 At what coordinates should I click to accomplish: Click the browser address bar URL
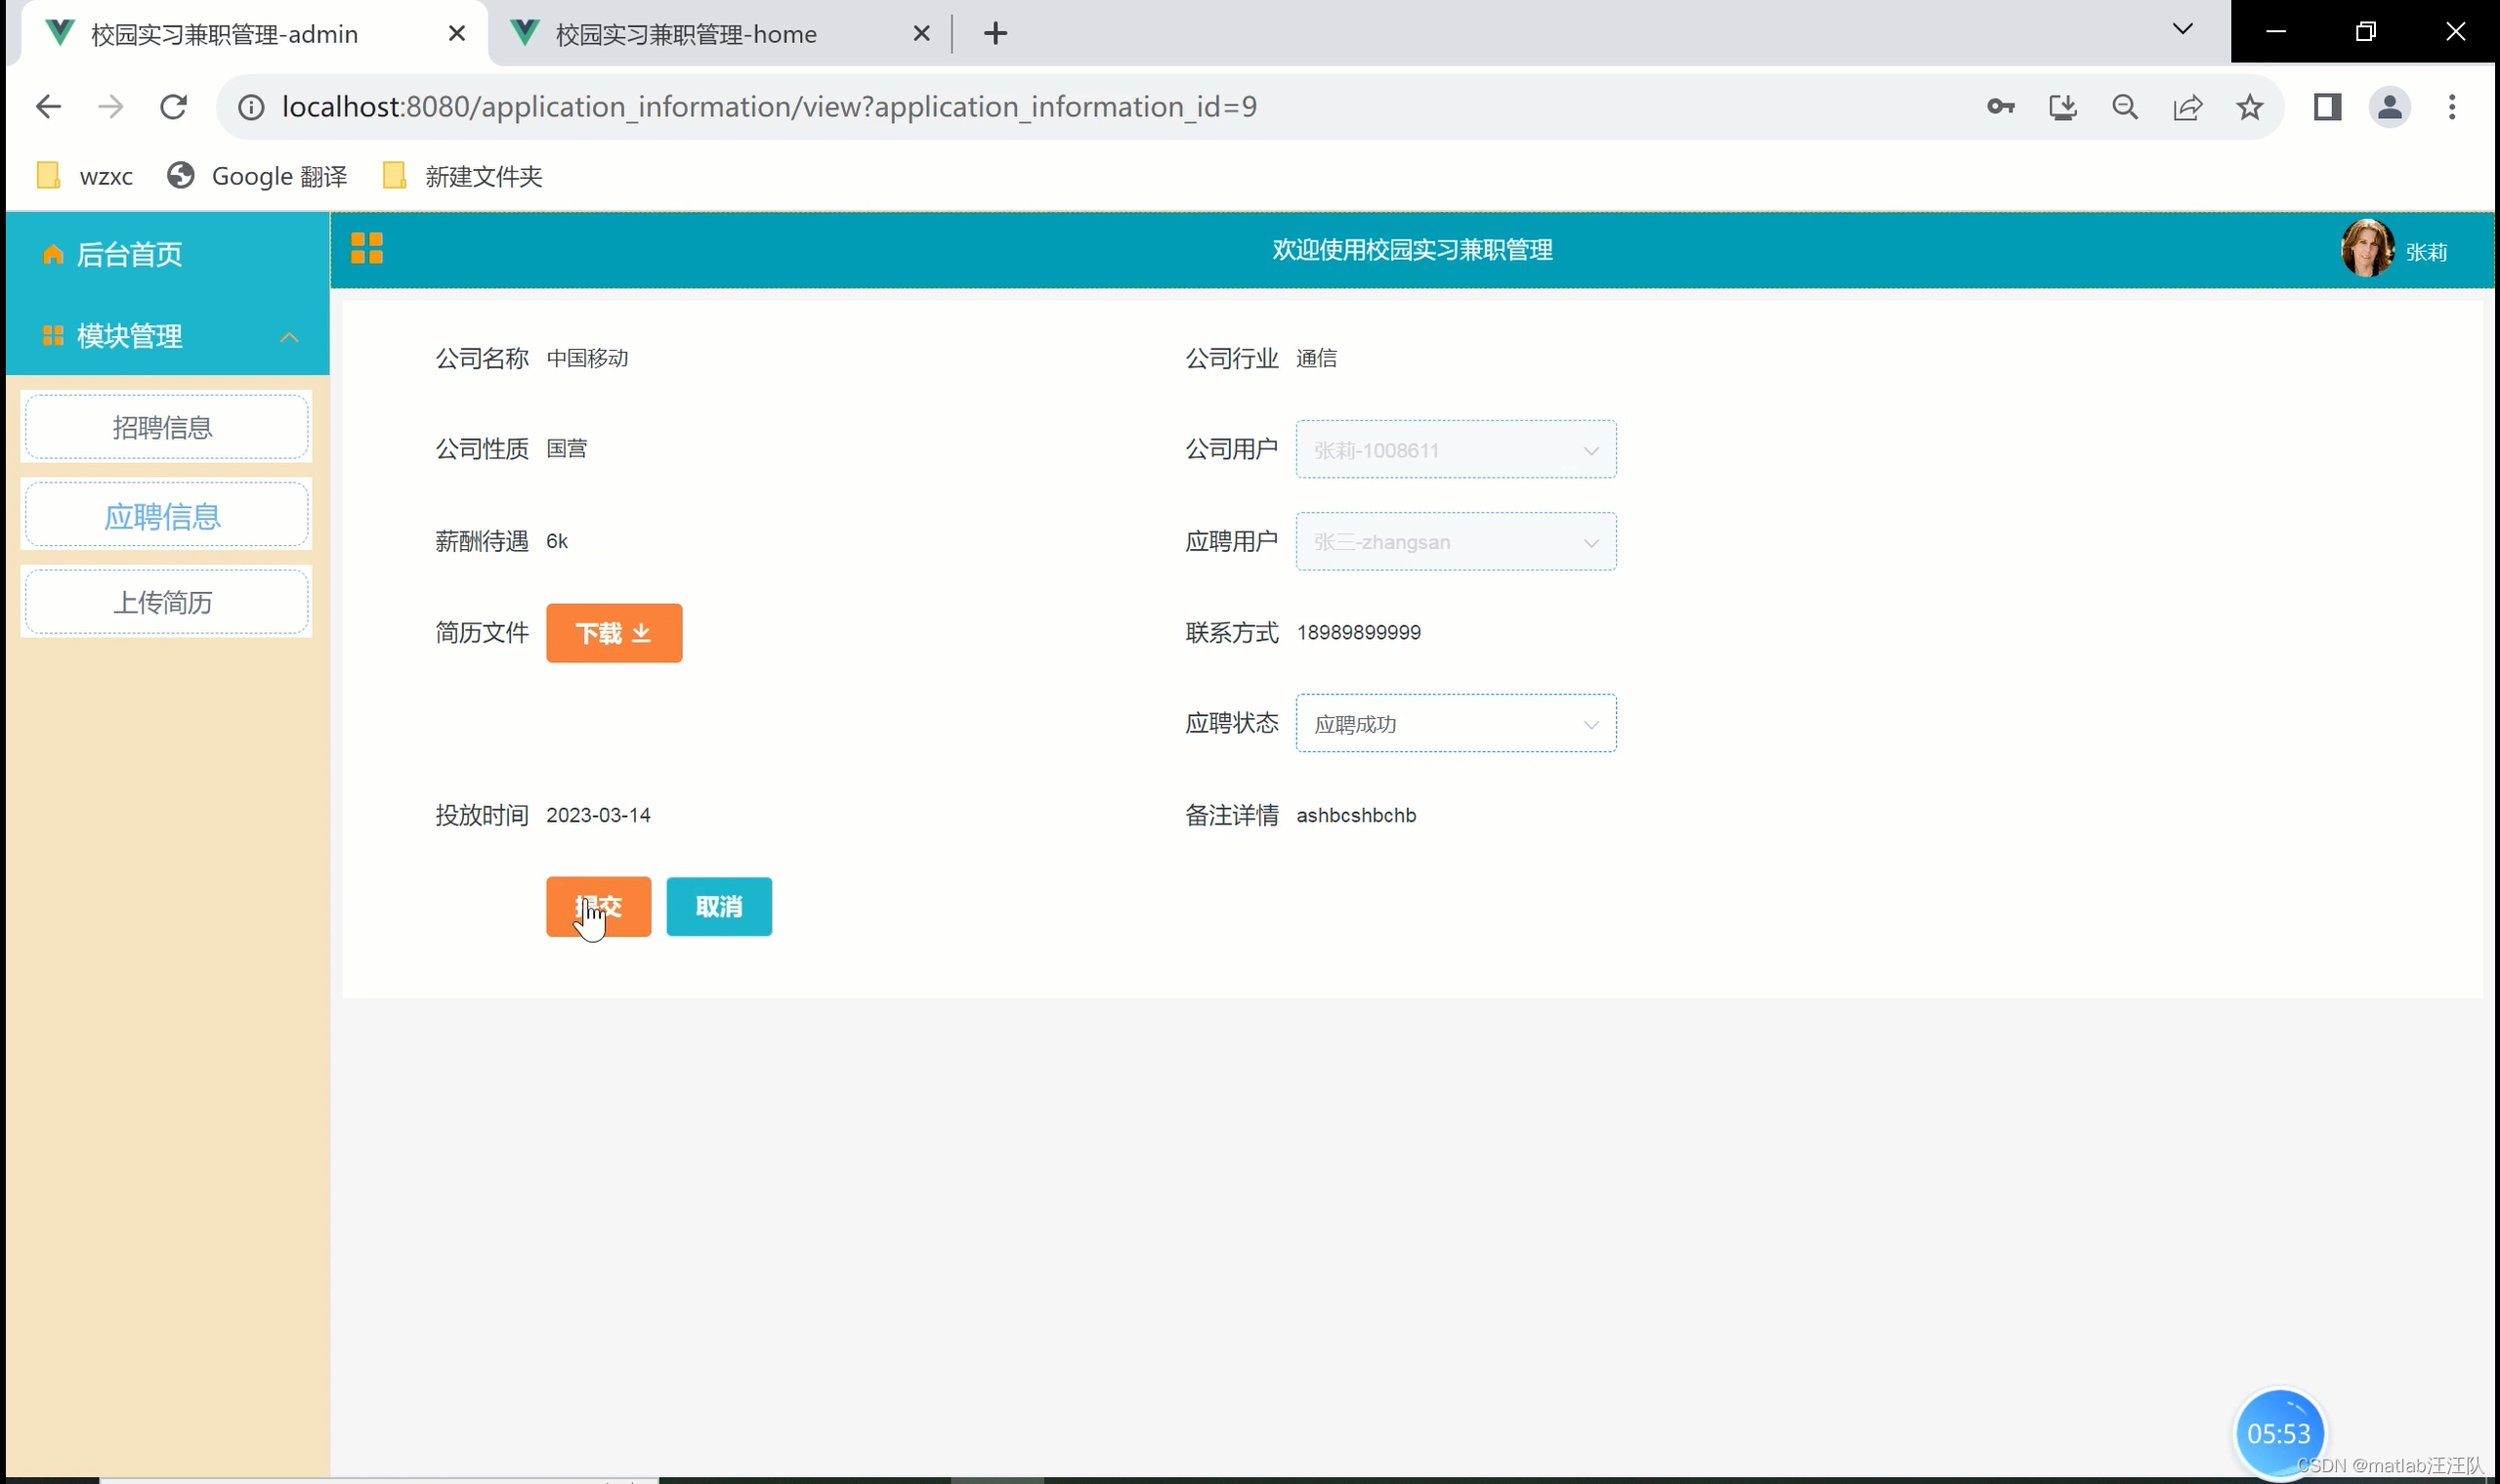click(768, 107)
